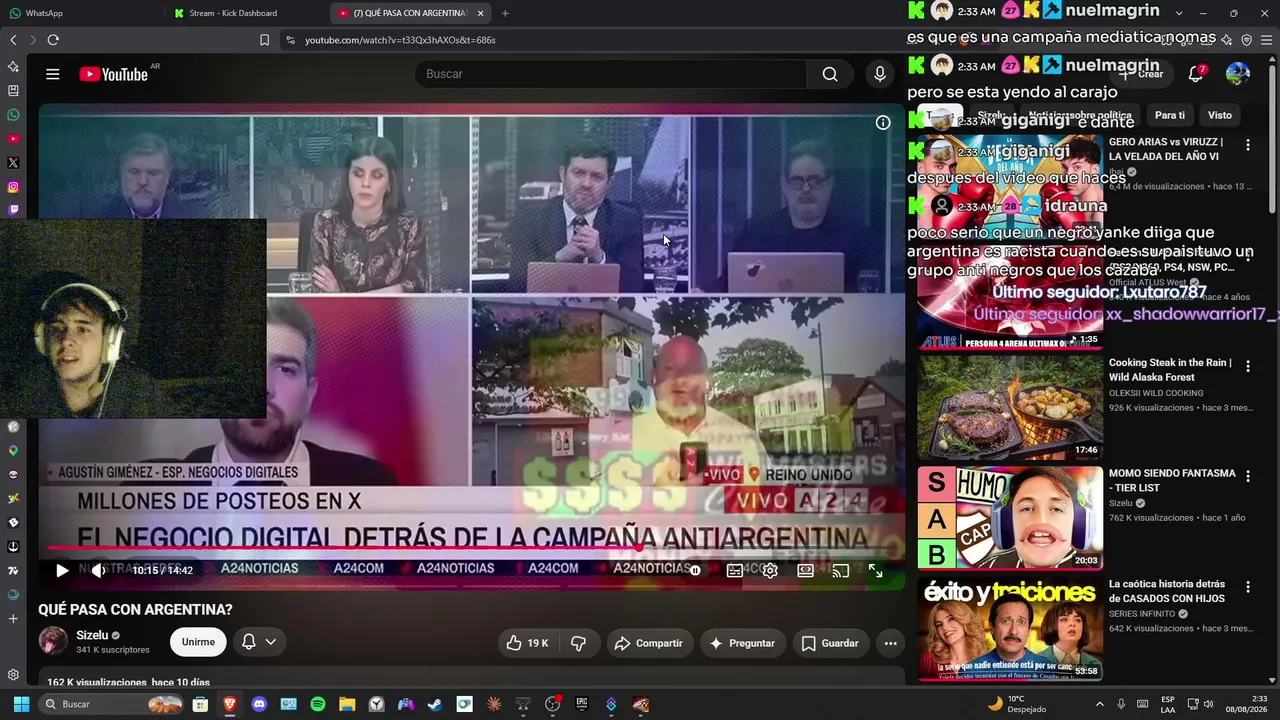Open Brave browser from the taskbar

pyautogui.click(x=230, y=704)
